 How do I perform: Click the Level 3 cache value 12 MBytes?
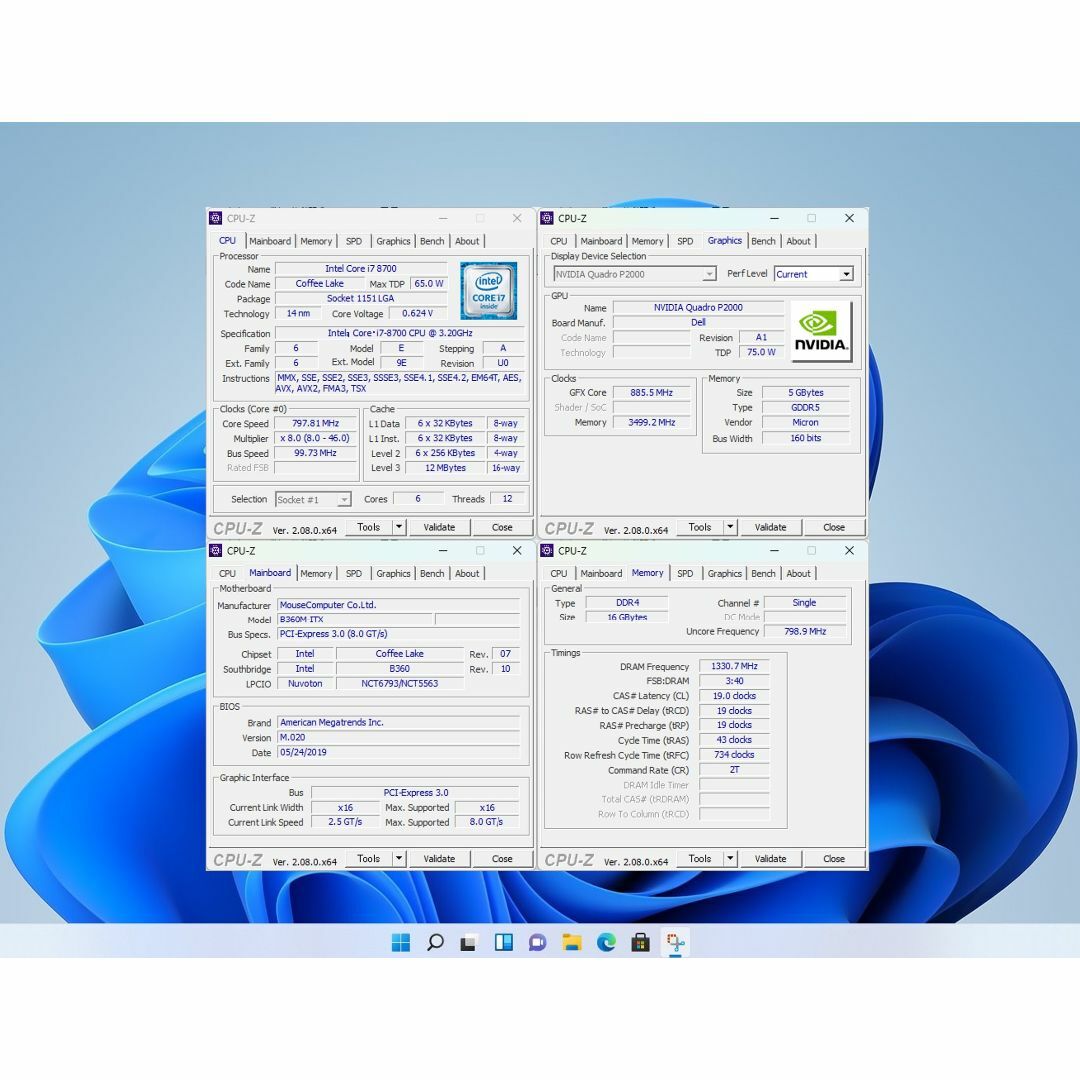tap(445, 468)
